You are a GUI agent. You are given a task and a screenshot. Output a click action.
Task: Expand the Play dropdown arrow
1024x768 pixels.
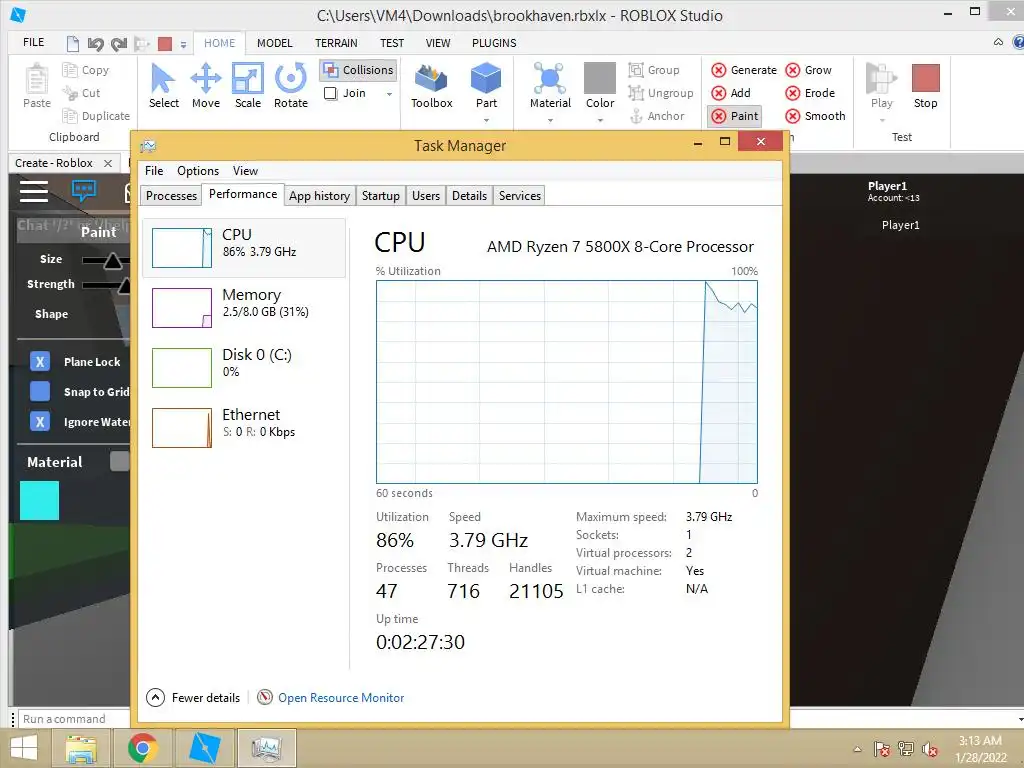tap(882, 120)
